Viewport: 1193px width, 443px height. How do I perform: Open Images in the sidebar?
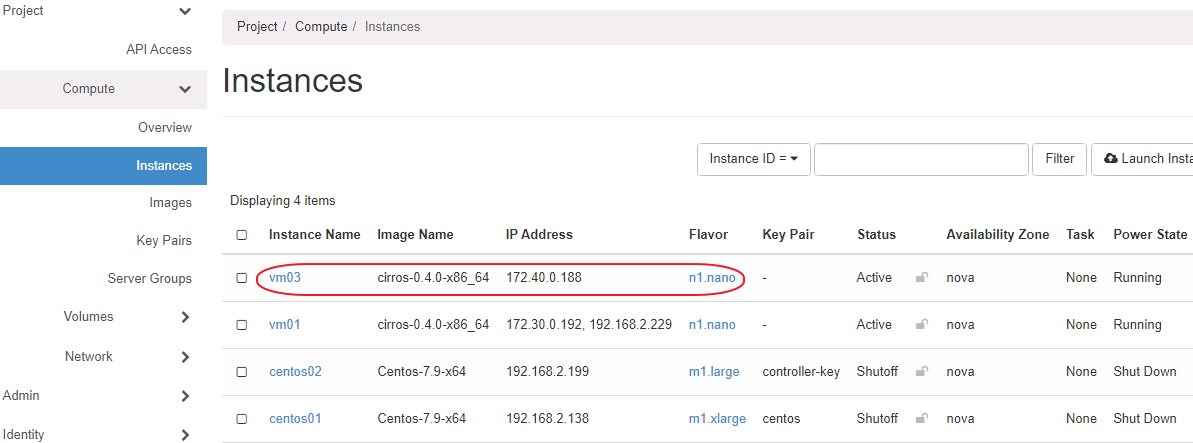[170, 203]
